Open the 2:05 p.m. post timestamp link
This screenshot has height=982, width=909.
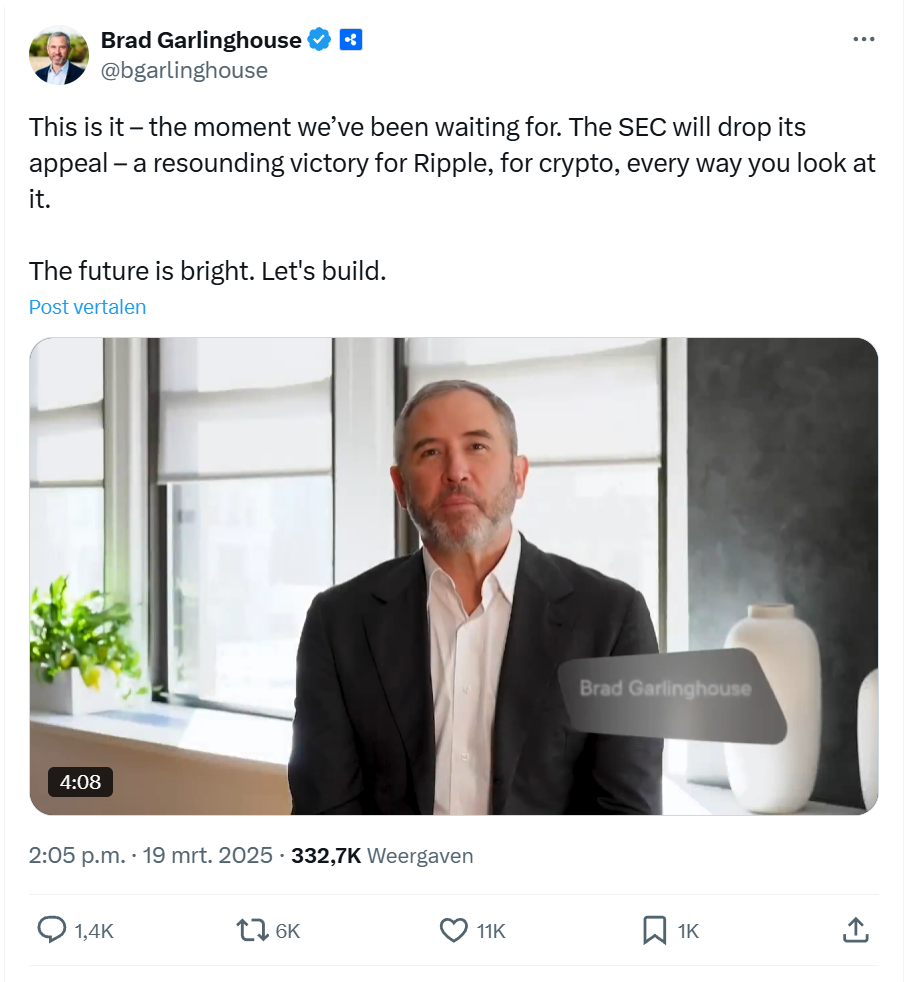coord(78,856)
